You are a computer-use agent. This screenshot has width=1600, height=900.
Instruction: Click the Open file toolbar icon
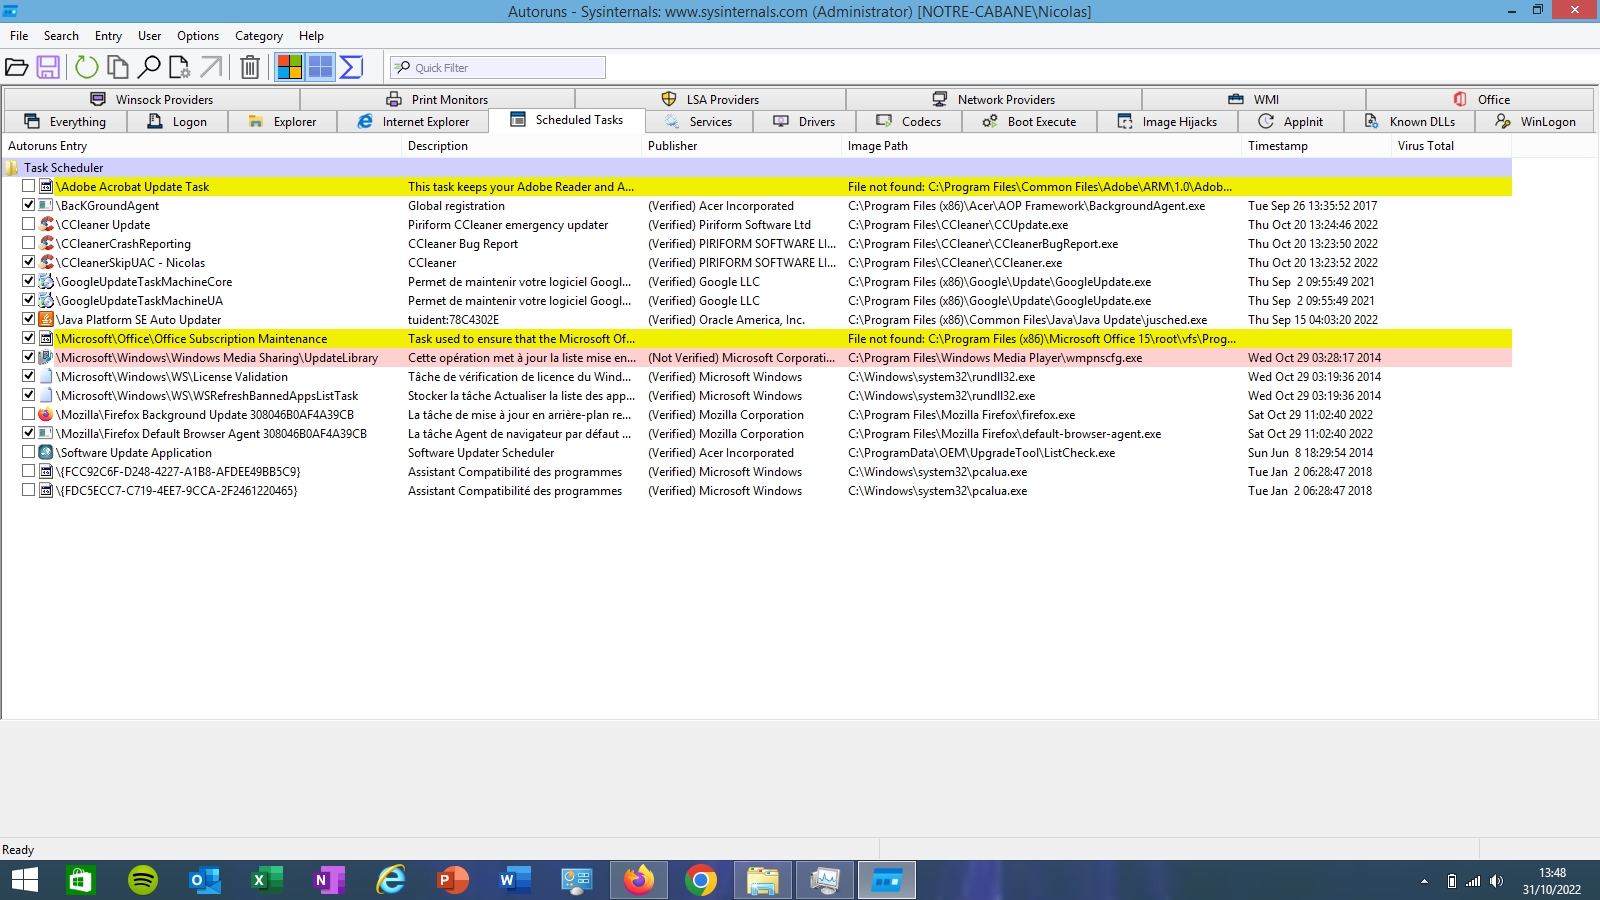[17, 67]
